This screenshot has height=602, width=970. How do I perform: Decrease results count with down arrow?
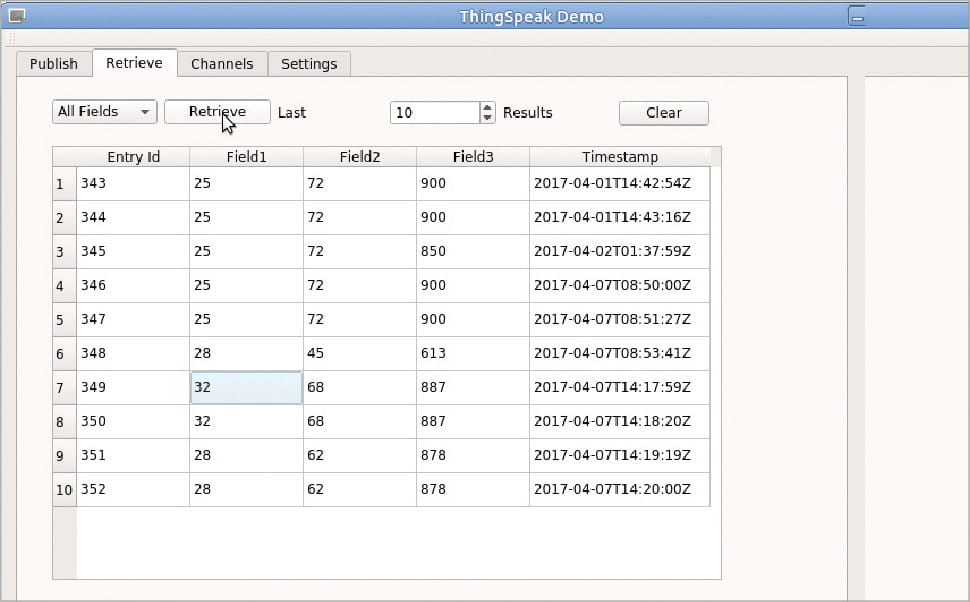pos(487,118)
